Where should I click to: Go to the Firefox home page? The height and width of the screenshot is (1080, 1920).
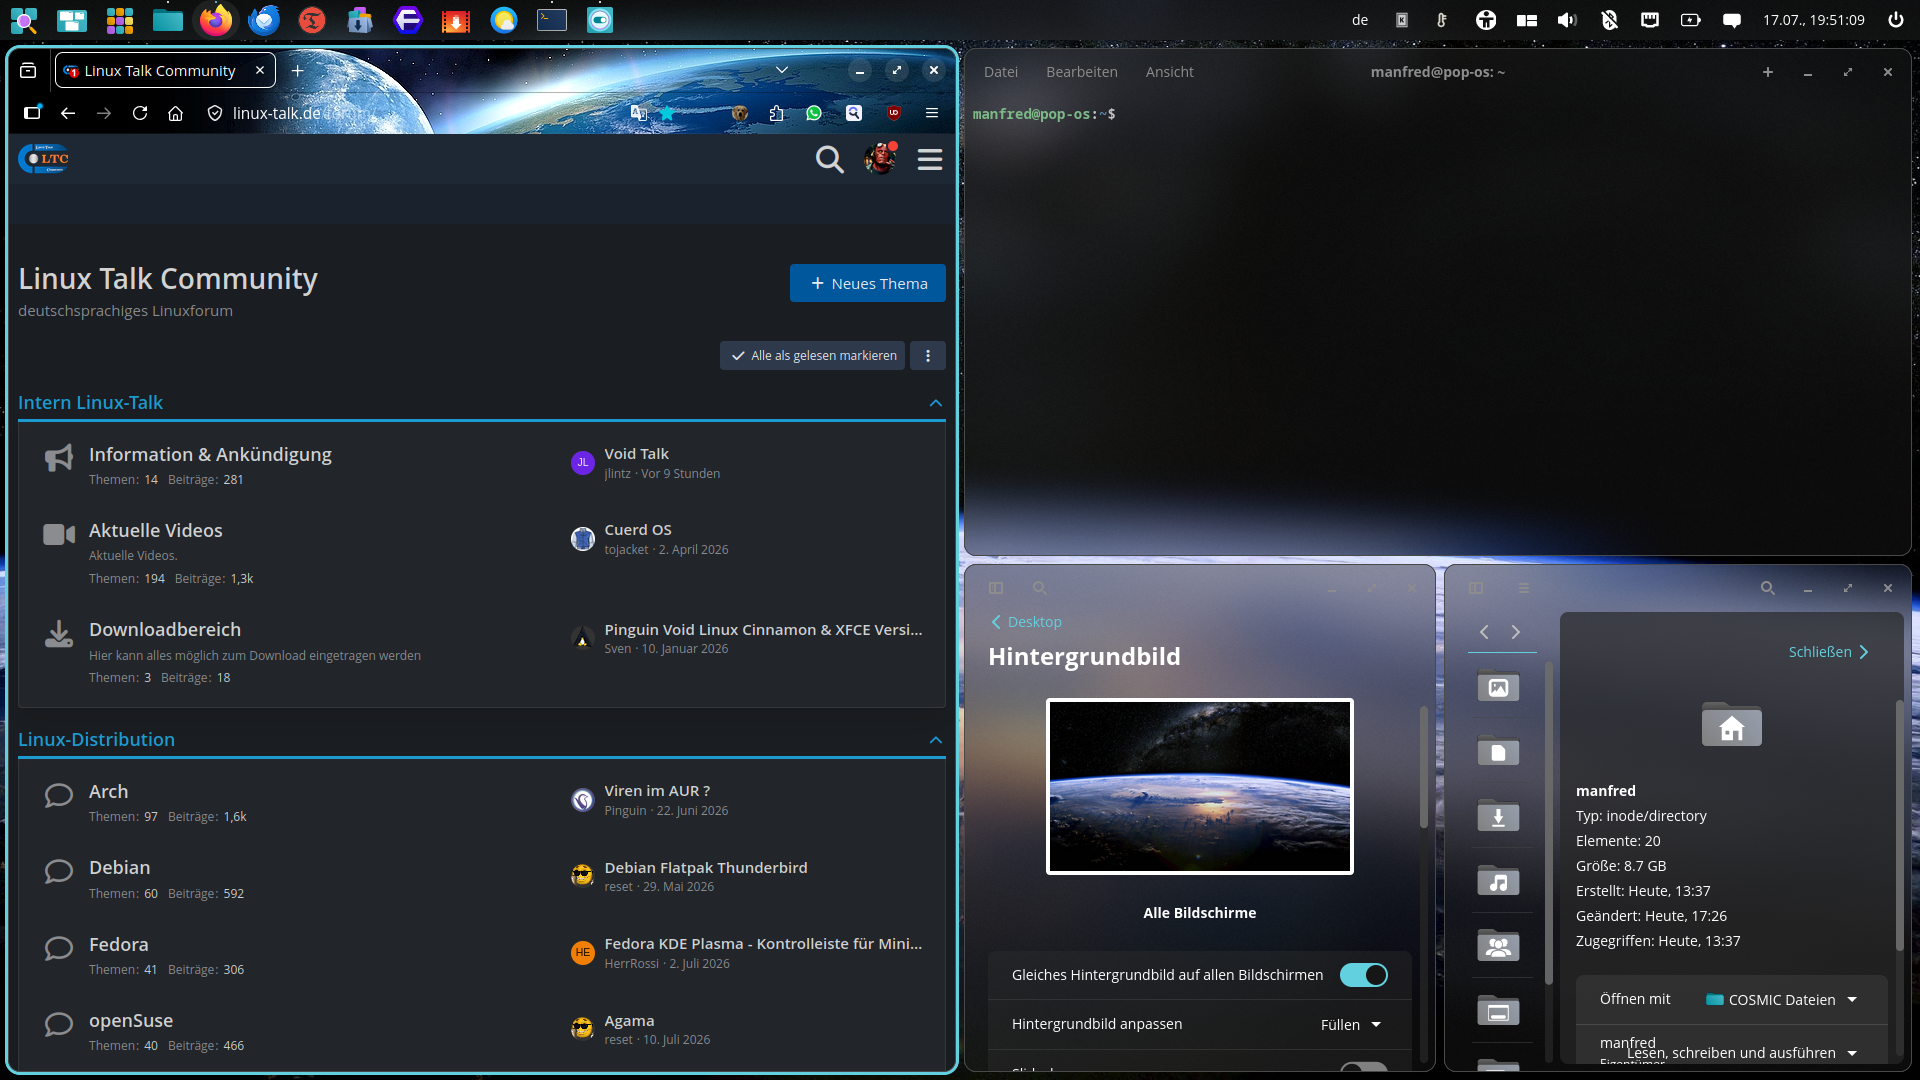click(176, 113)
